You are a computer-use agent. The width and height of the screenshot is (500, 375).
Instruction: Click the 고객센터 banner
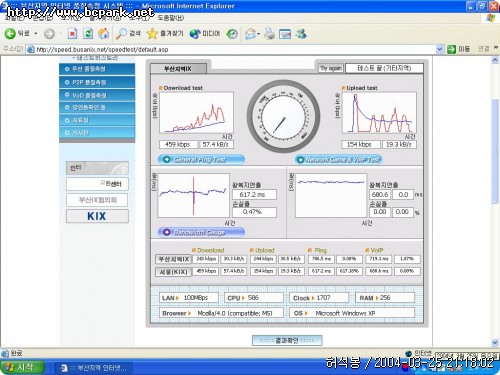coord(97,184)
